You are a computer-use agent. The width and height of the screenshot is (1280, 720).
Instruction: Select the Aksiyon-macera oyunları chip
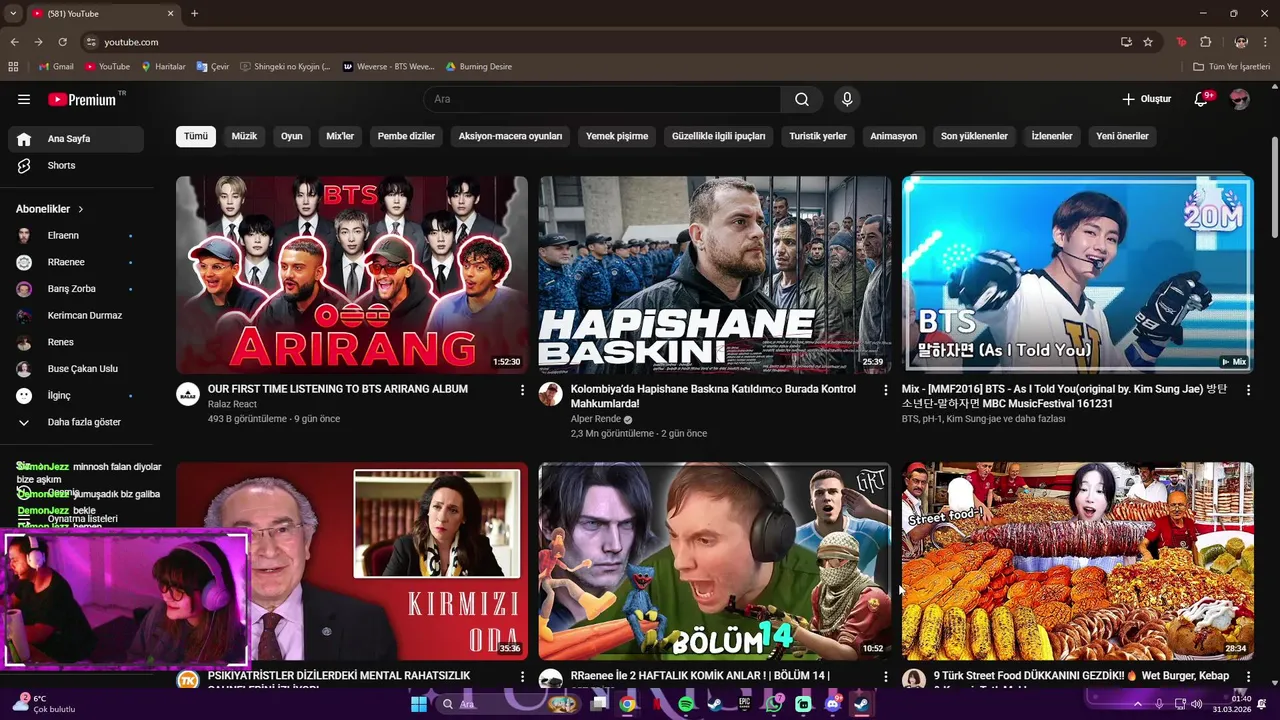click(510, 136)
